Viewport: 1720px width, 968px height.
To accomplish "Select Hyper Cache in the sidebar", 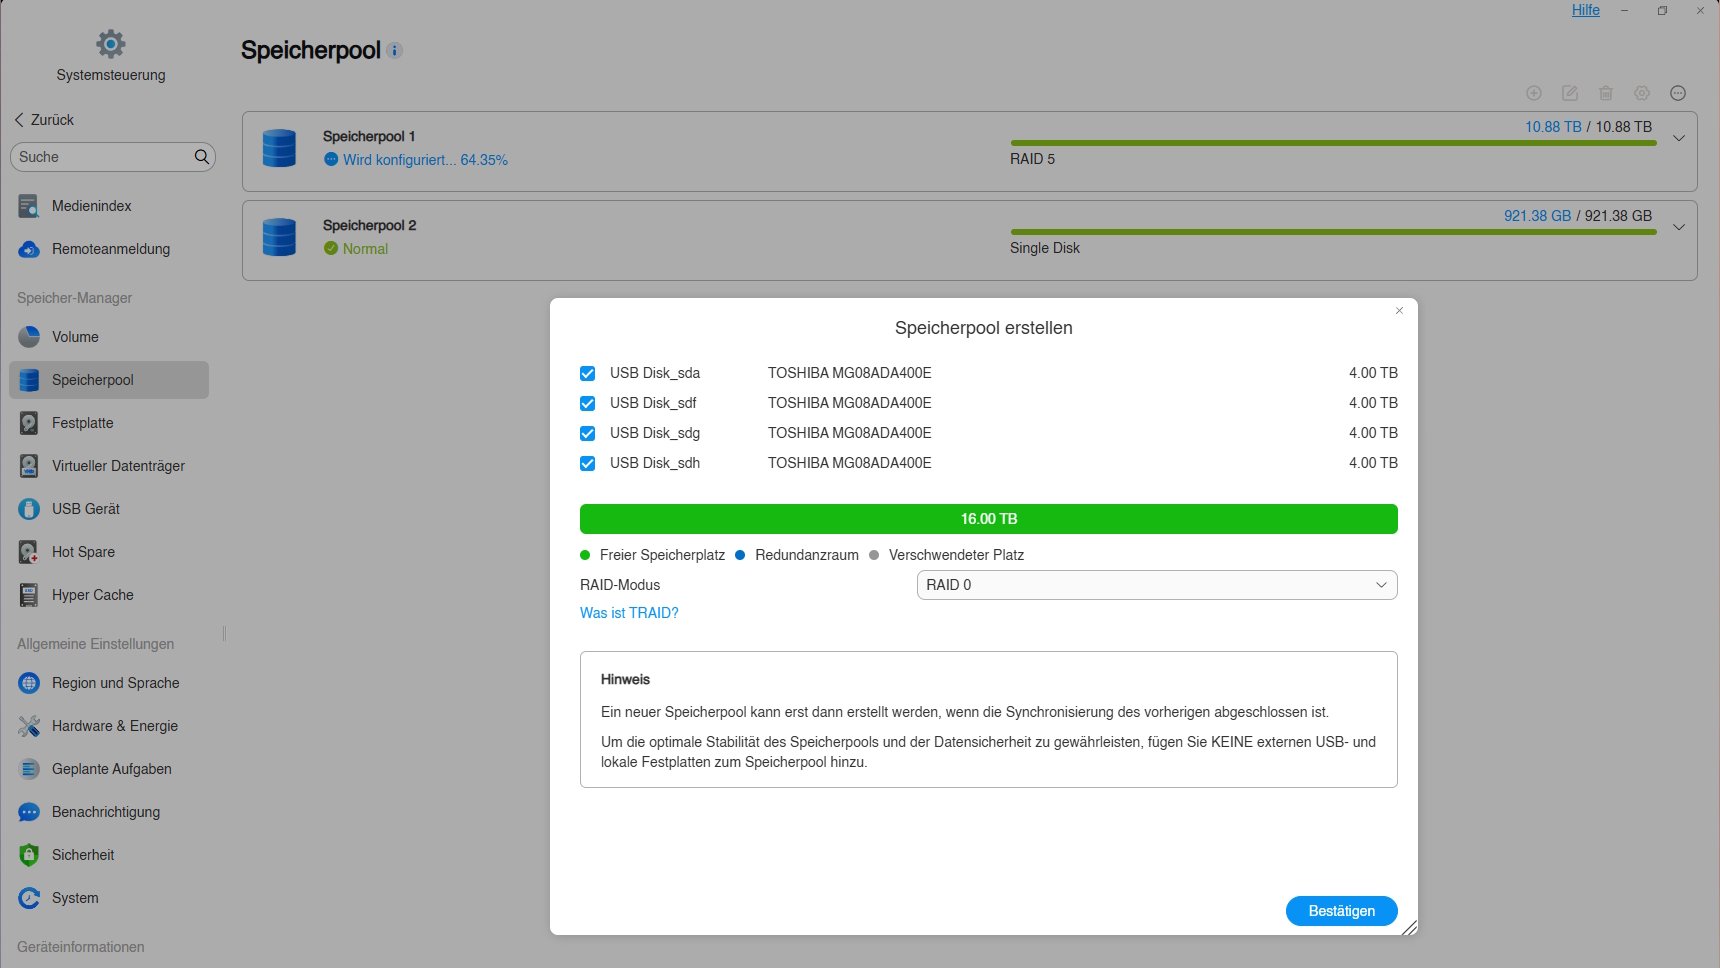I will [92, 595].
